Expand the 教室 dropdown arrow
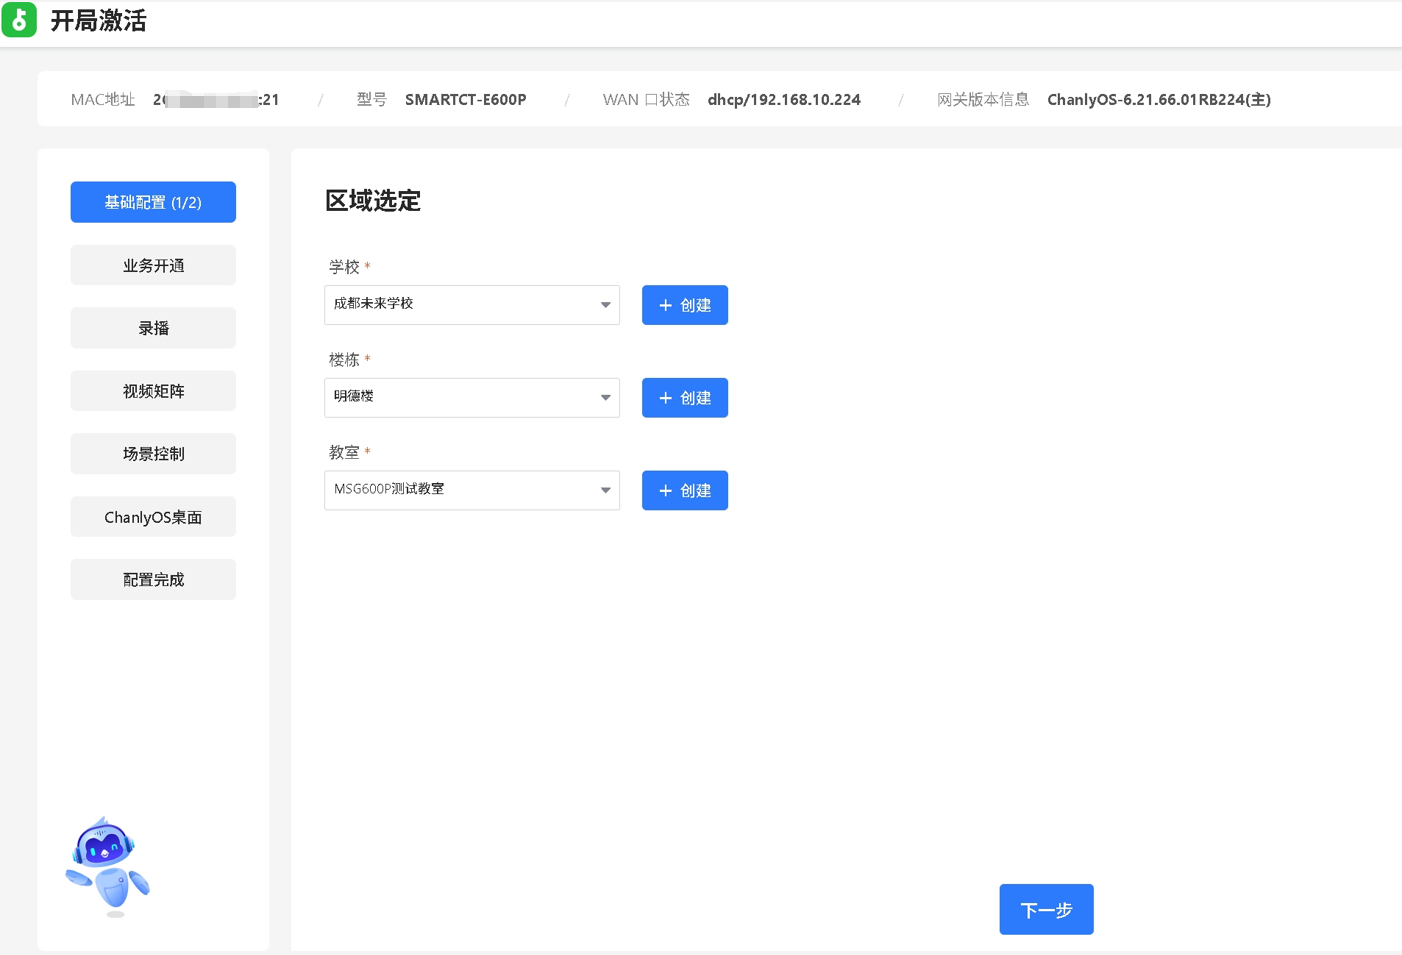 (605, 491)
